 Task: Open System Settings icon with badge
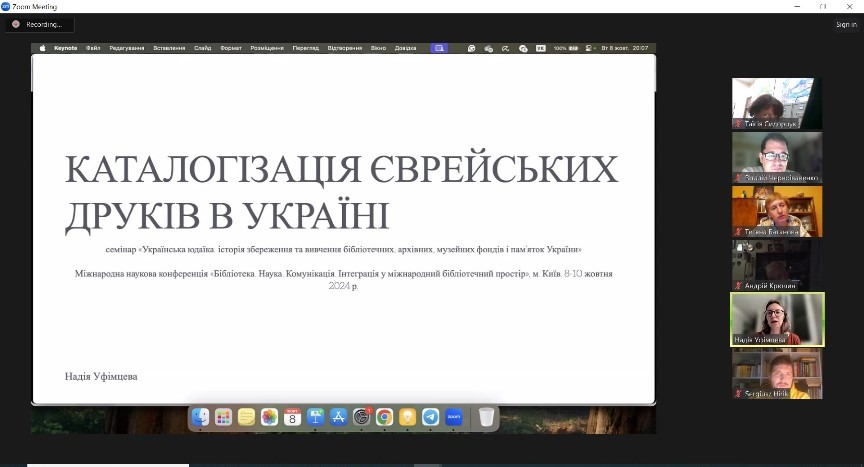pyautogui.click(x=361, y=417)
